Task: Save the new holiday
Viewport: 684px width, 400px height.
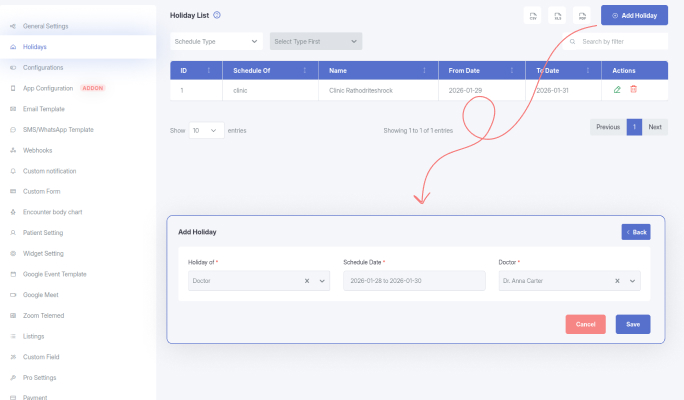Action: [633, 324]
